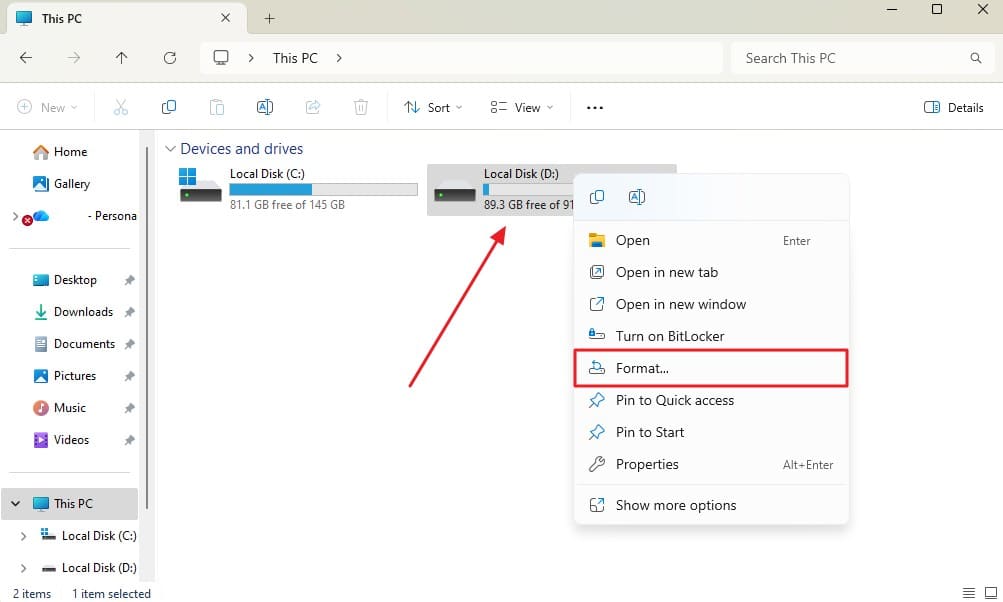Open Documents in navigation pane
1003x602 pixels.
point(84,344)
